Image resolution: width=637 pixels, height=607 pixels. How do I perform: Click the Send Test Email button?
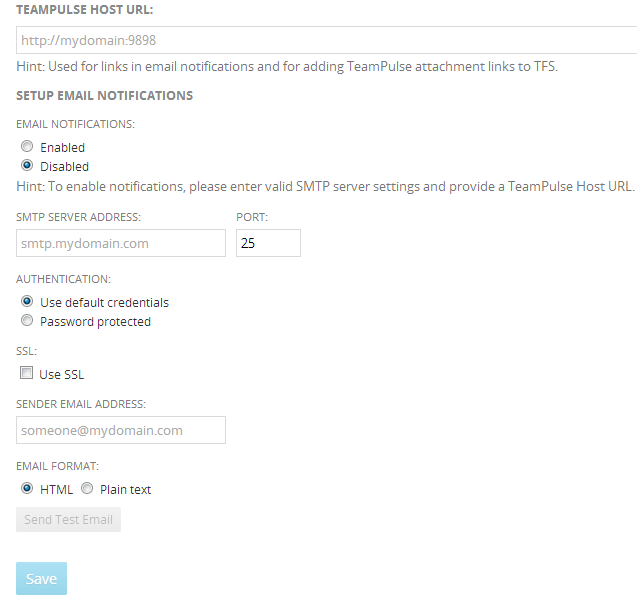point(68,519)
